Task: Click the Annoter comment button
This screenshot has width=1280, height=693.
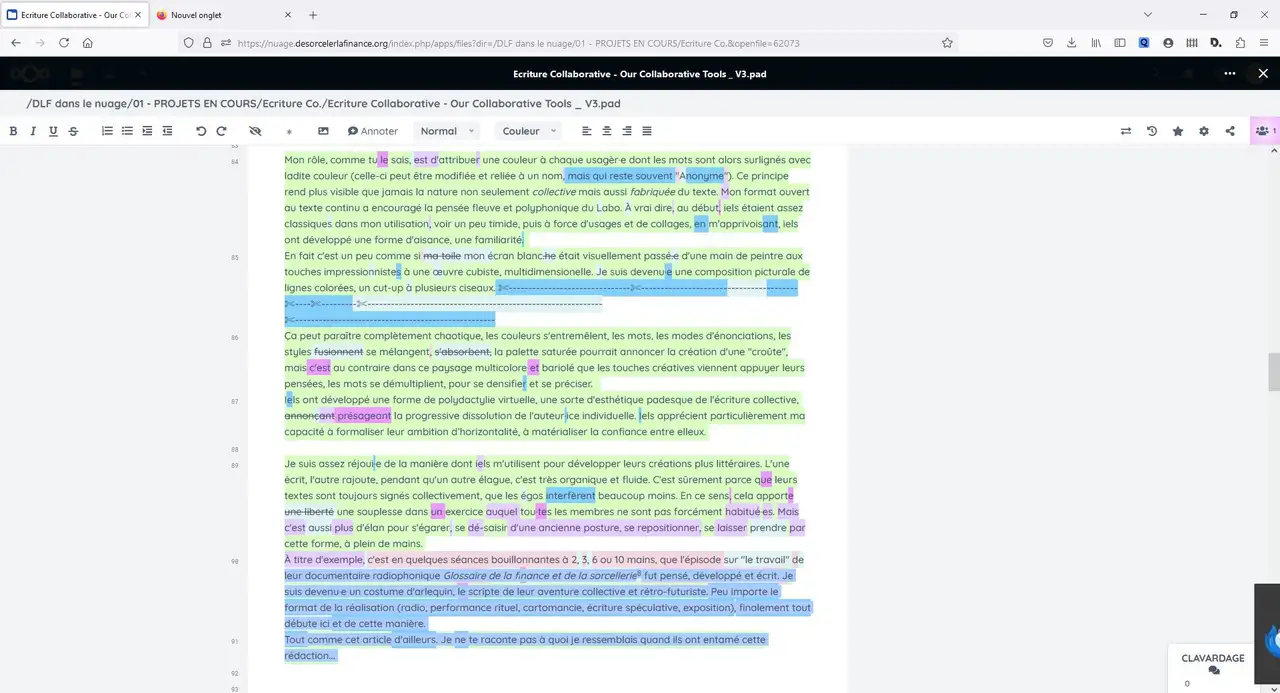Action: (x=373, y=131)
